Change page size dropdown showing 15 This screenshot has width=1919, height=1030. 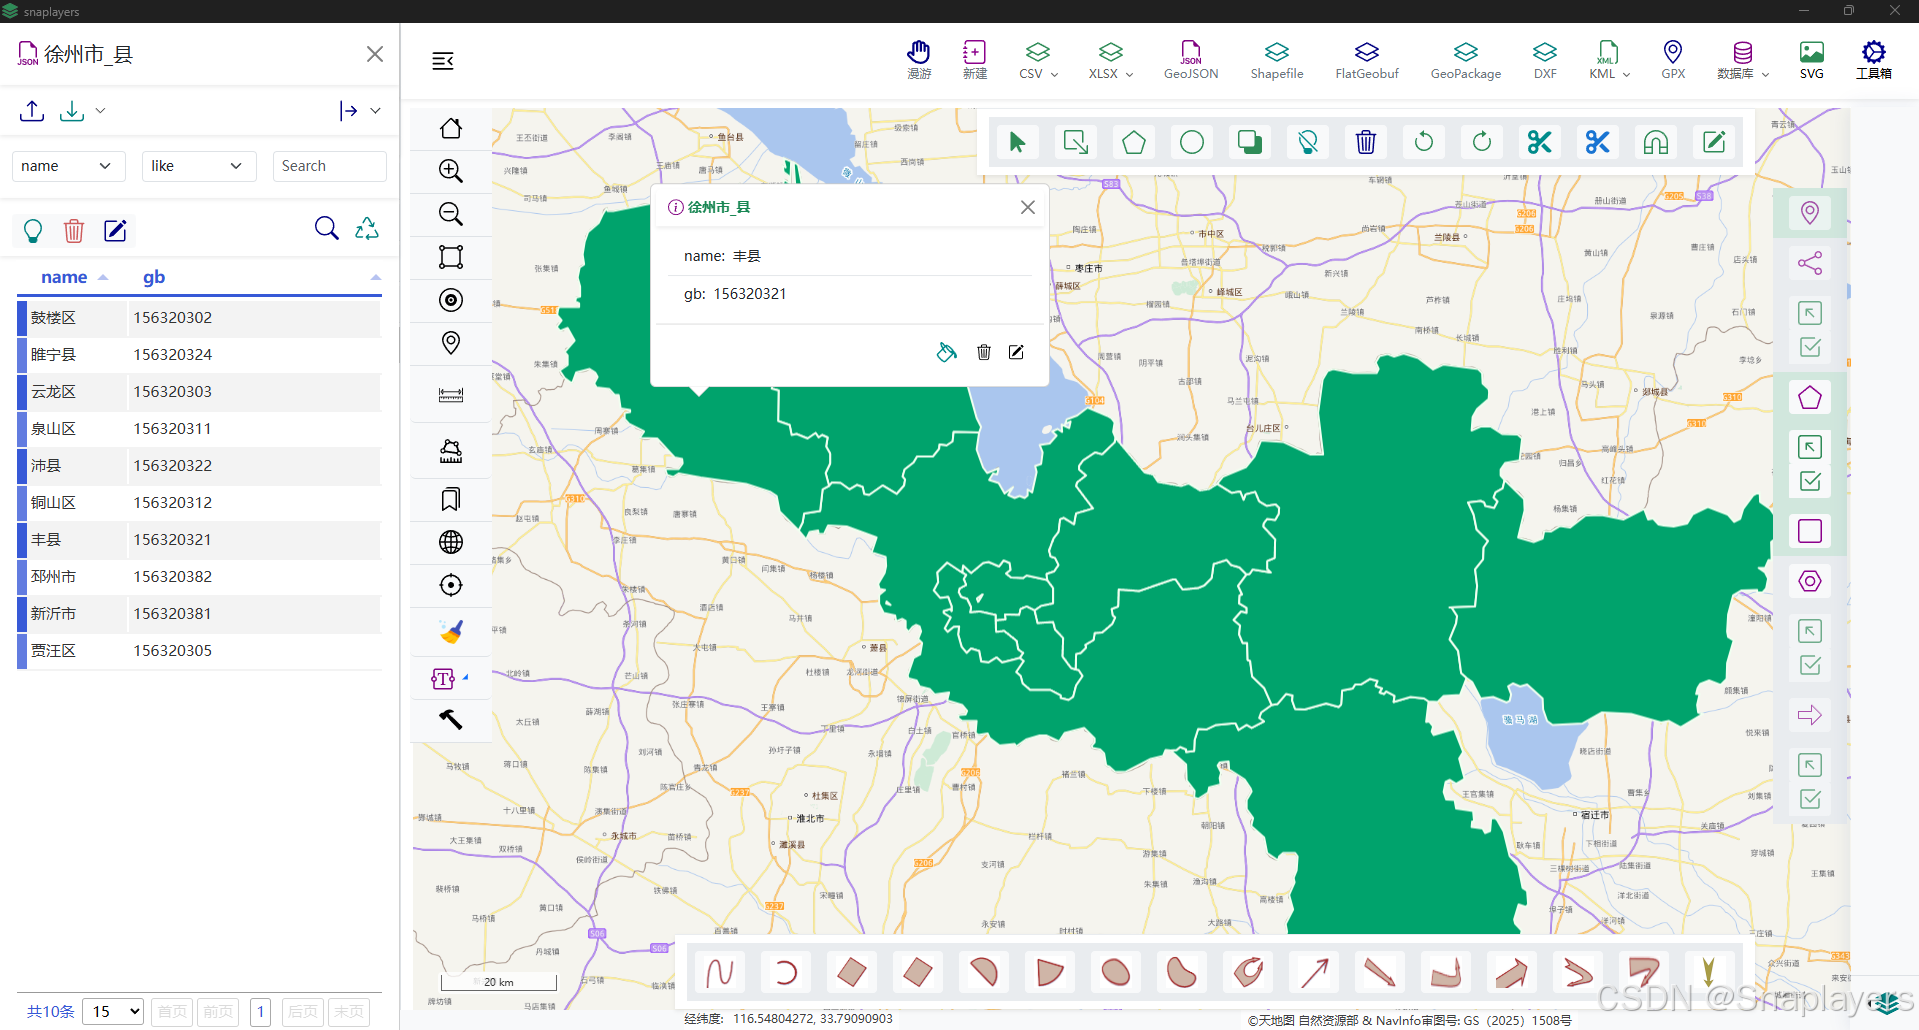pyautogui.click(x=113, y=1011)
